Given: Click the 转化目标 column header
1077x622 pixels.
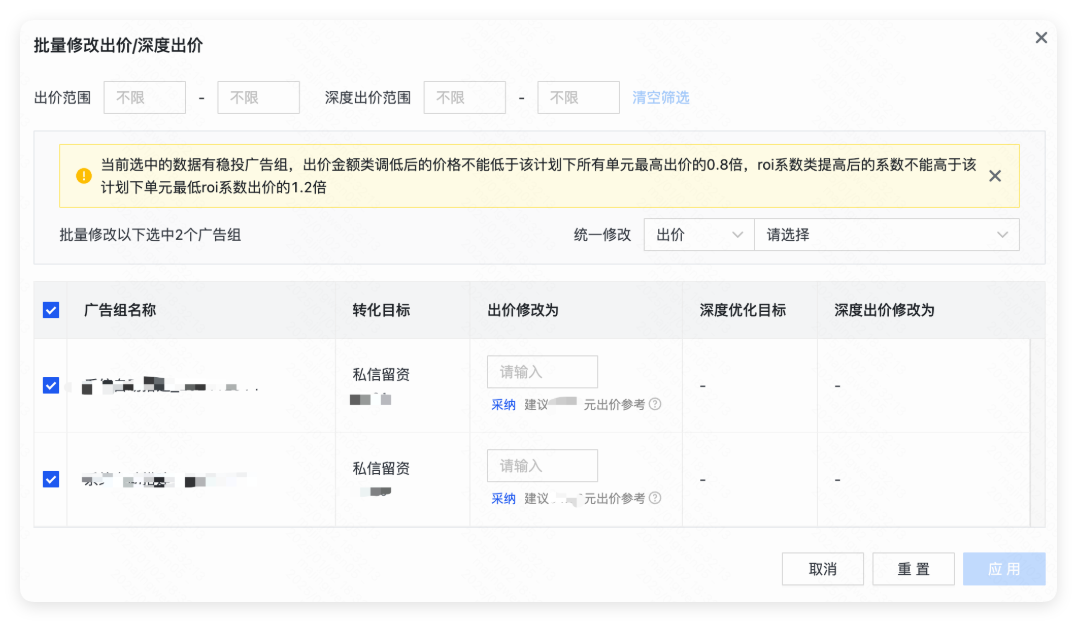Looking at the screenshot, I should pos(381,310).
